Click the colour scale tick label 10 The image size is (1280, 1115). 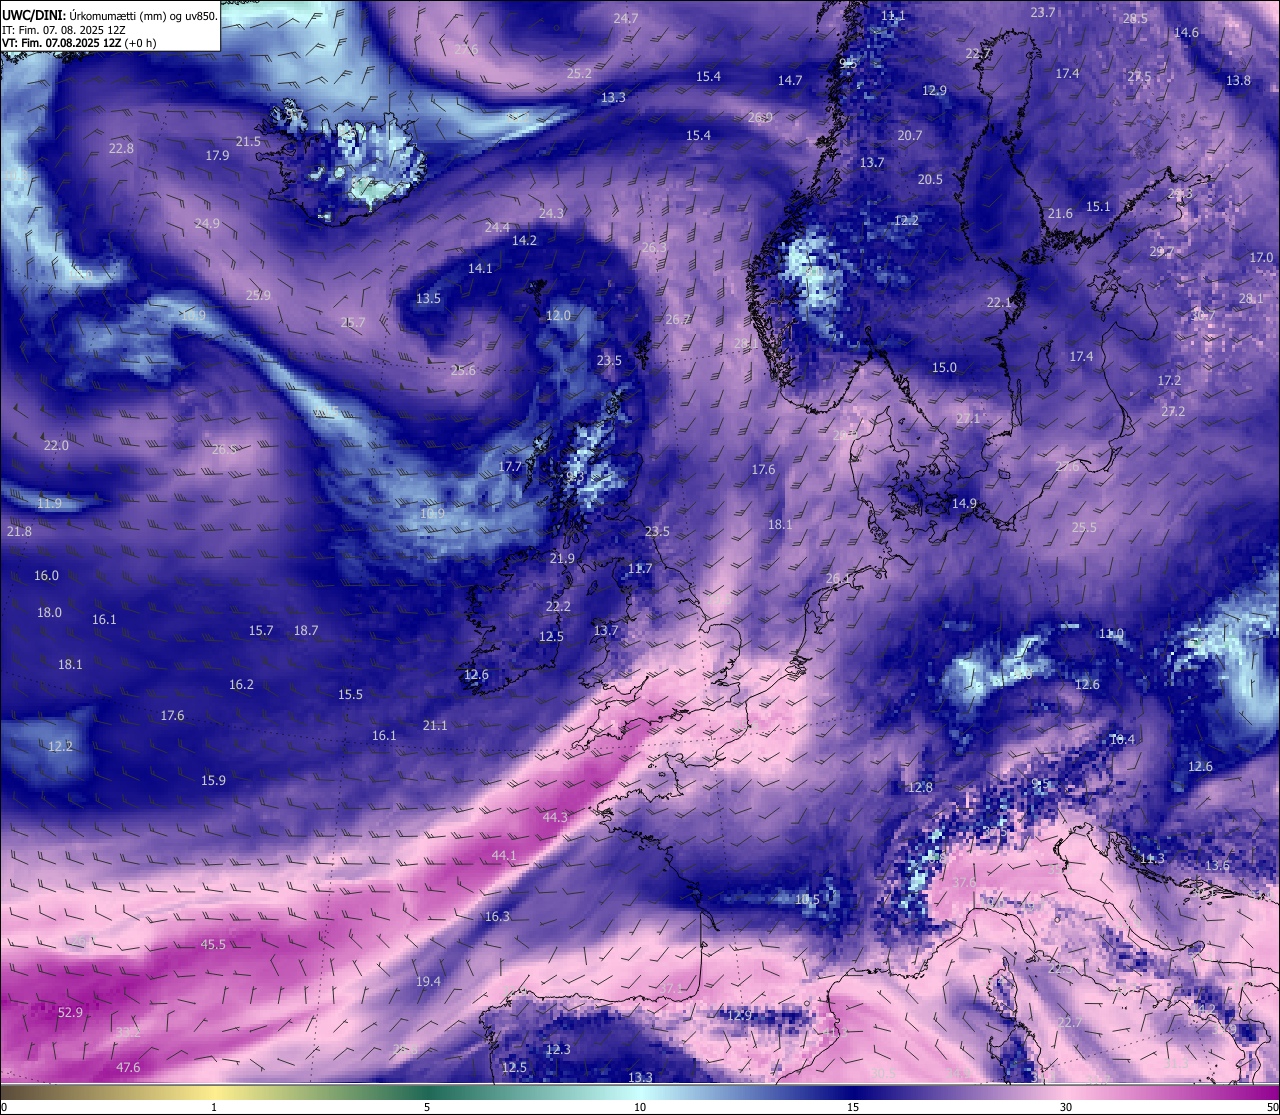[640, 1107]
